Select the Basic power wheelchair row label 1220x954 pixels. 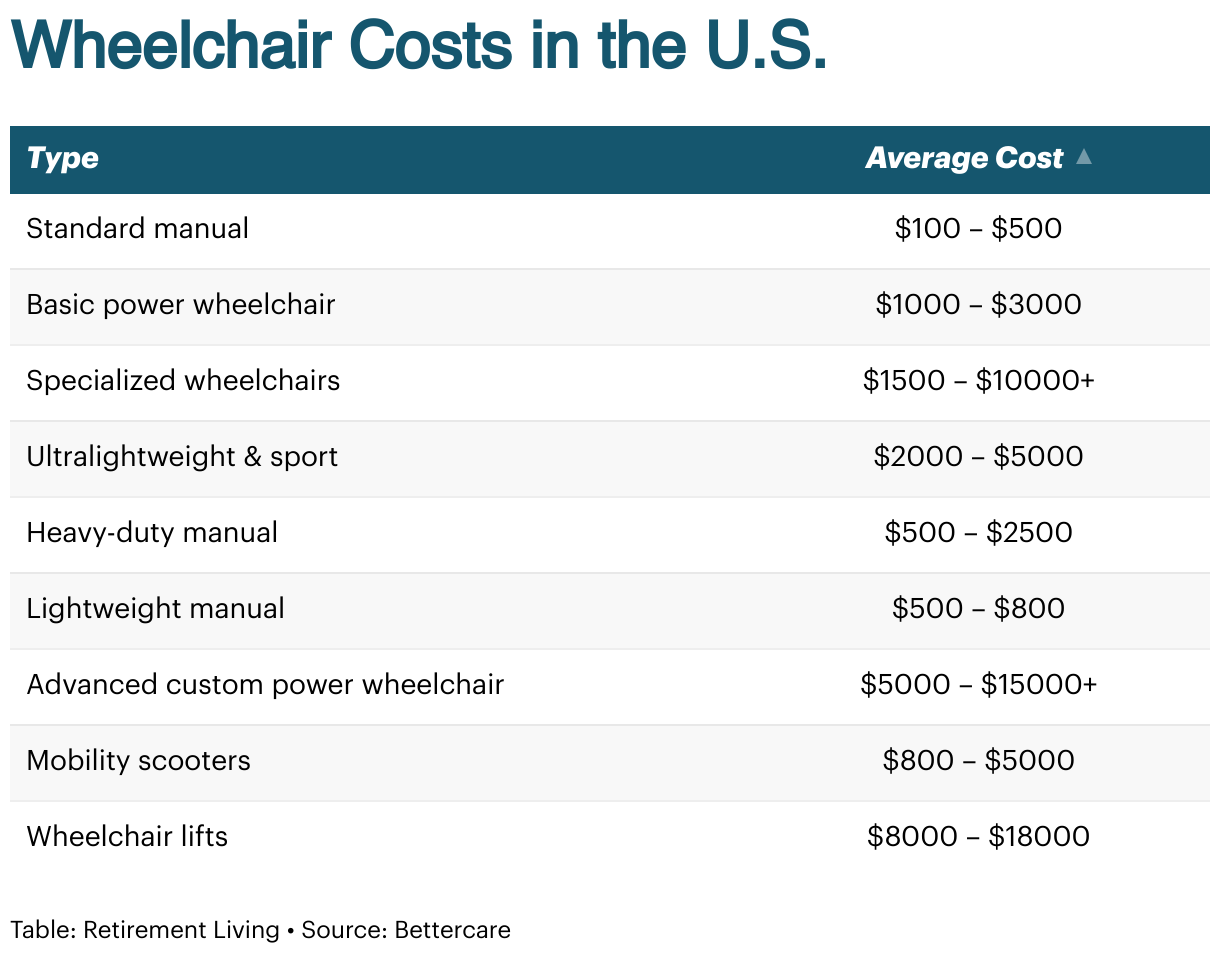click(x=181, y=305)
